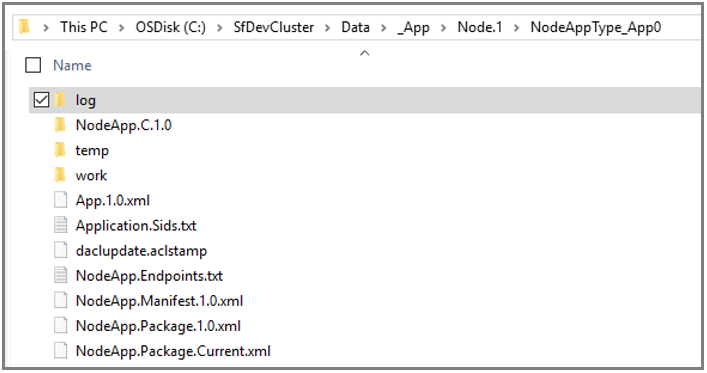This screenshot has height=373, width=707.
Task: Select the temp folder icon
Action: pyautogui.click(x=60, y=150)
